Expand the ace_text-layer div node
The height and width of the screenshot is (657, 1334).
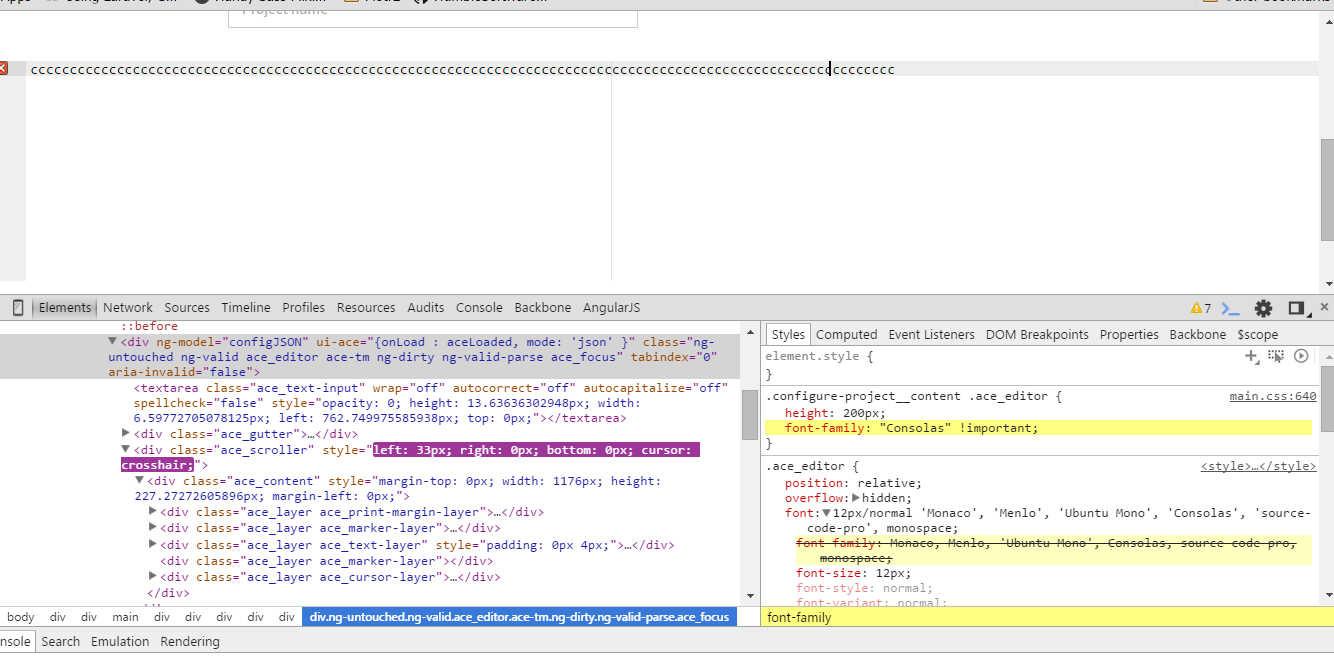point(153,544)
